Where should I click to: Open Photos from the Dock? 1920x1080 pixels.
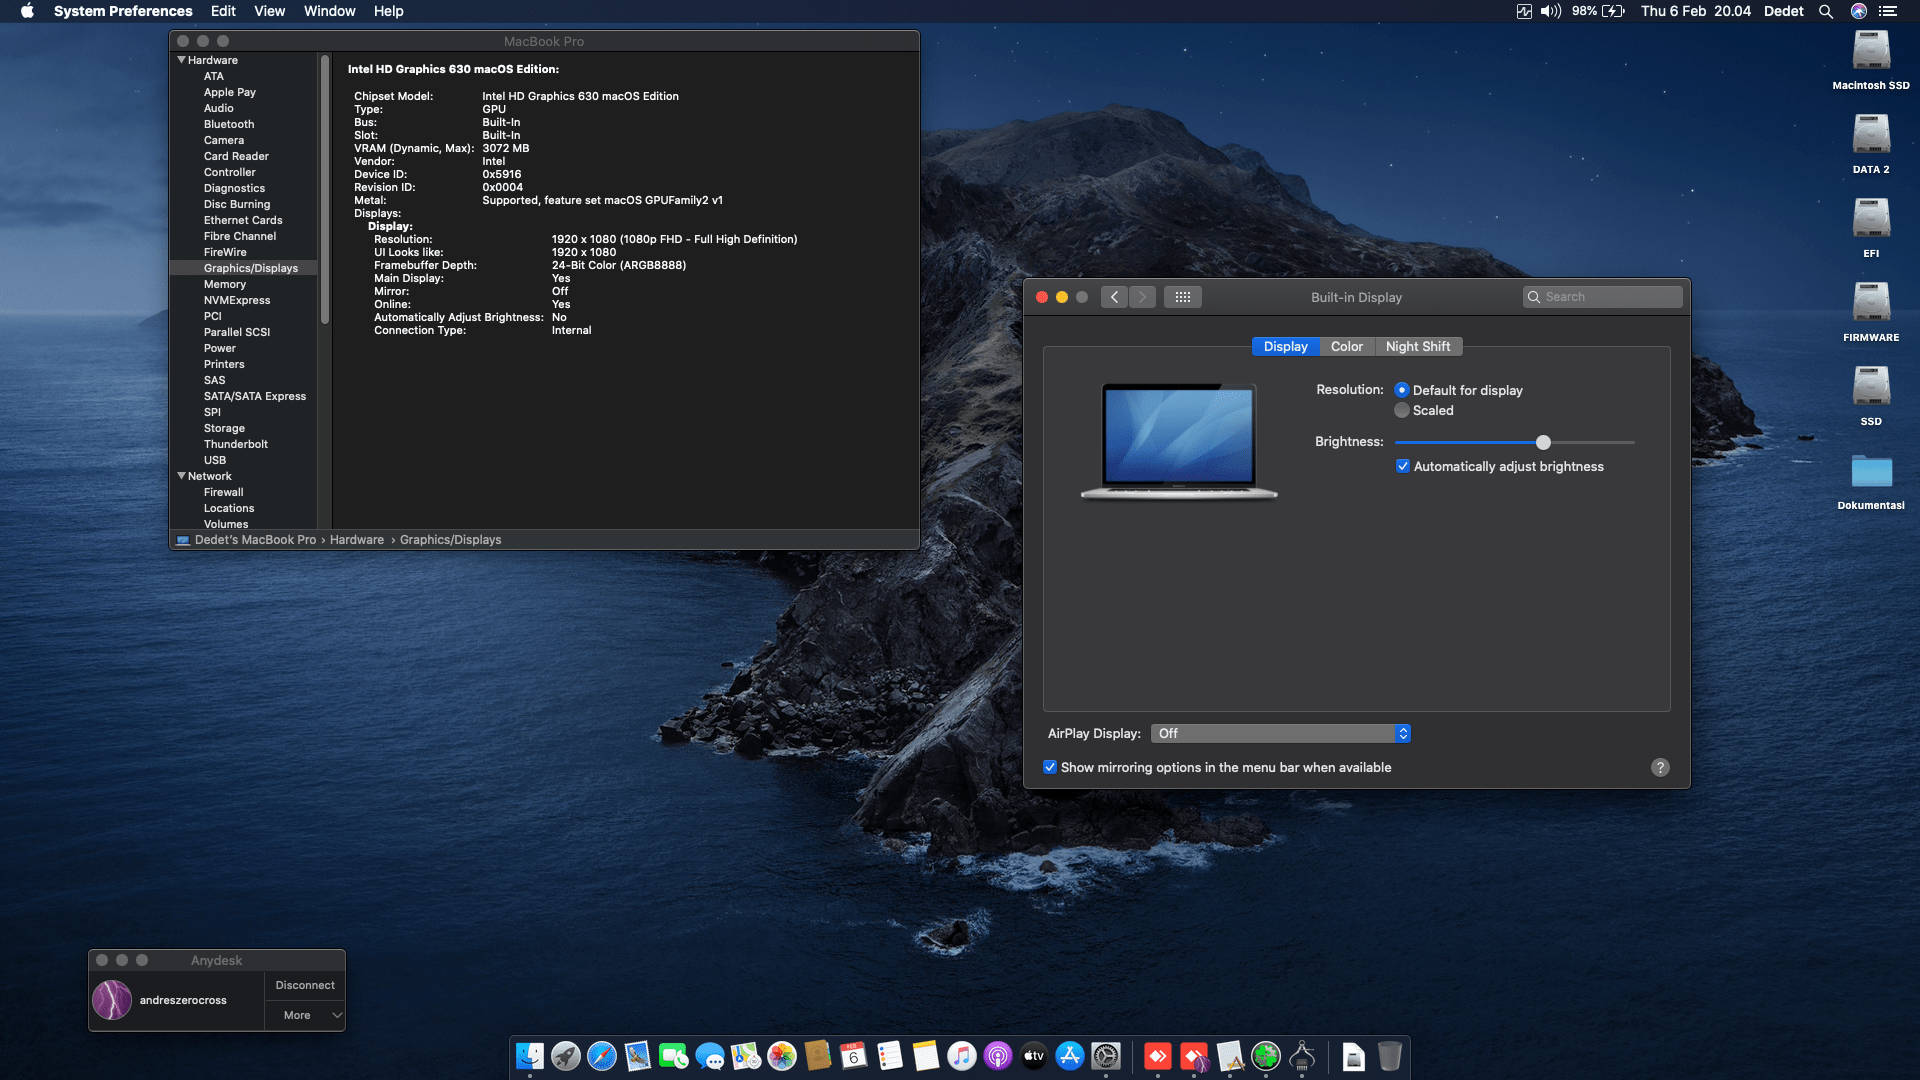782,1056
